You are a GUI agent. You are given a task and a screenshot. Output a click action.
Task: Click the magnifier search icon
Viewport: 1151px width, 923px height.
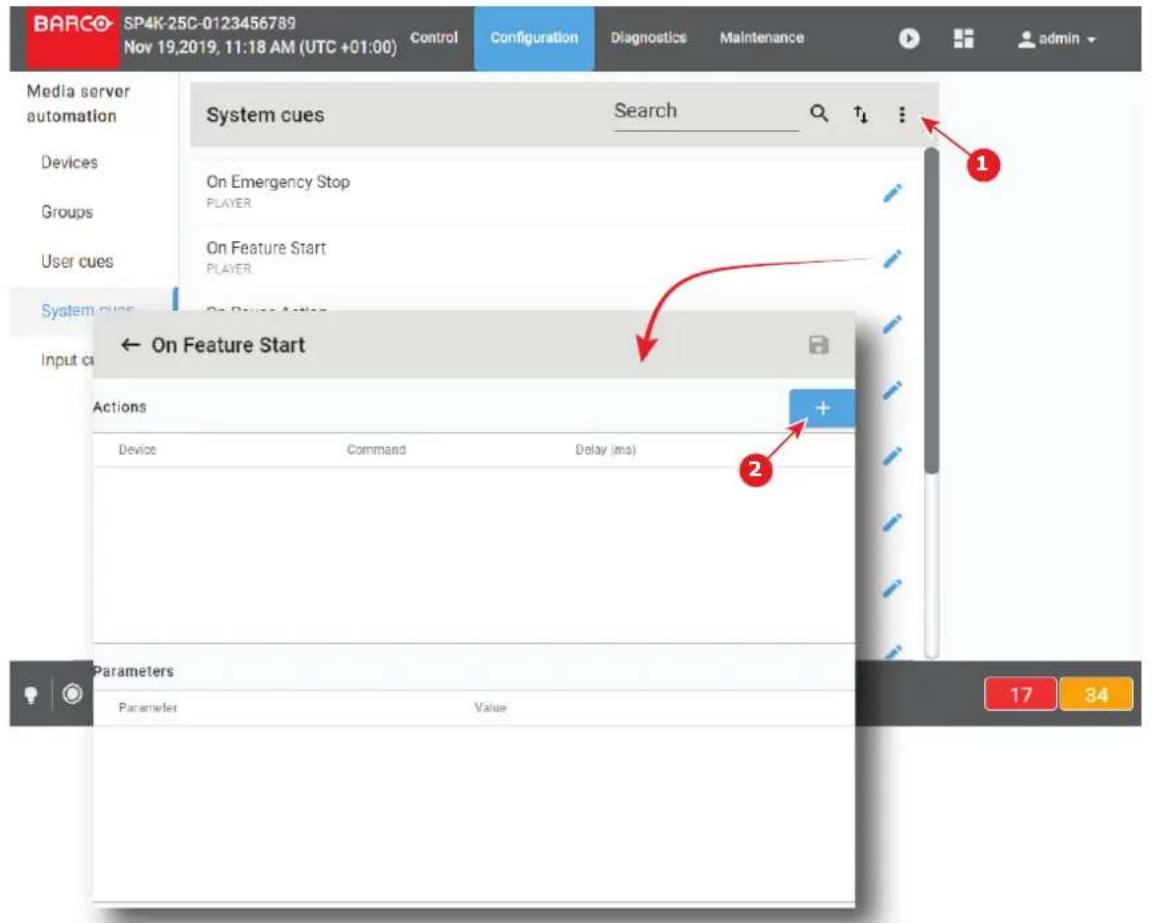[x=819, y=113]
